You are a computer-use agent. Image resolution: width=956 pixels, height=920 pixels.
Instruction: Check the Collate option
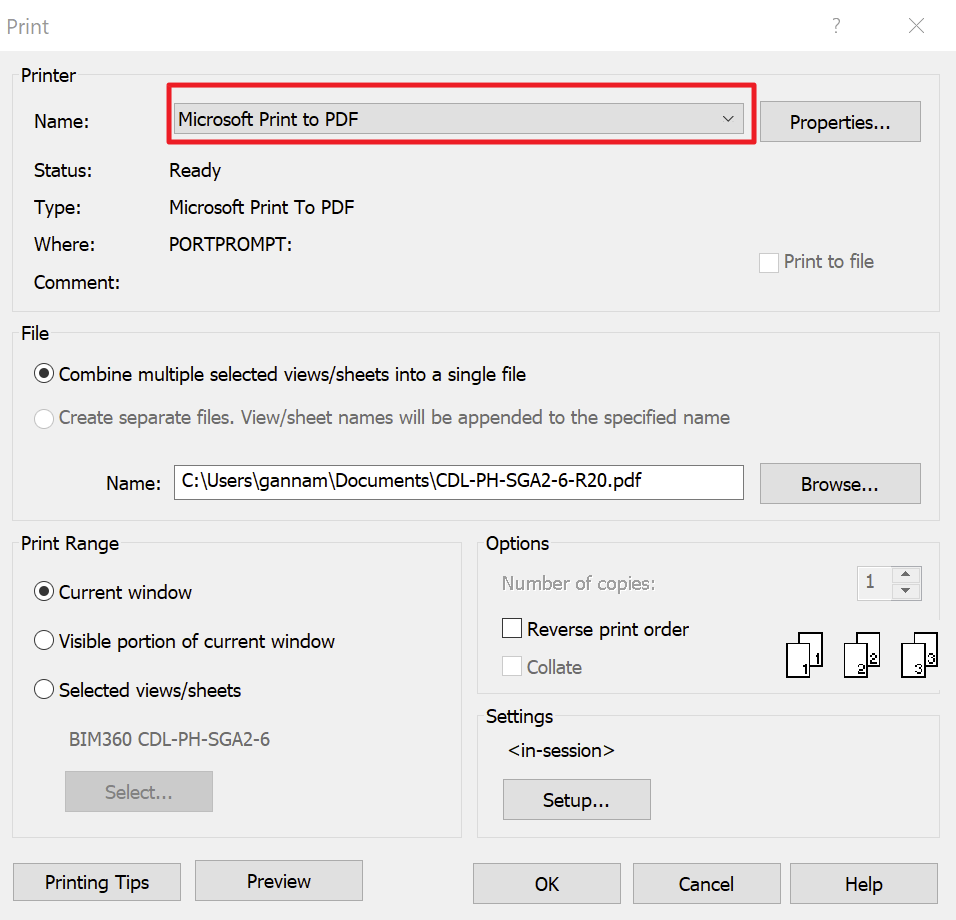[512, 666]
